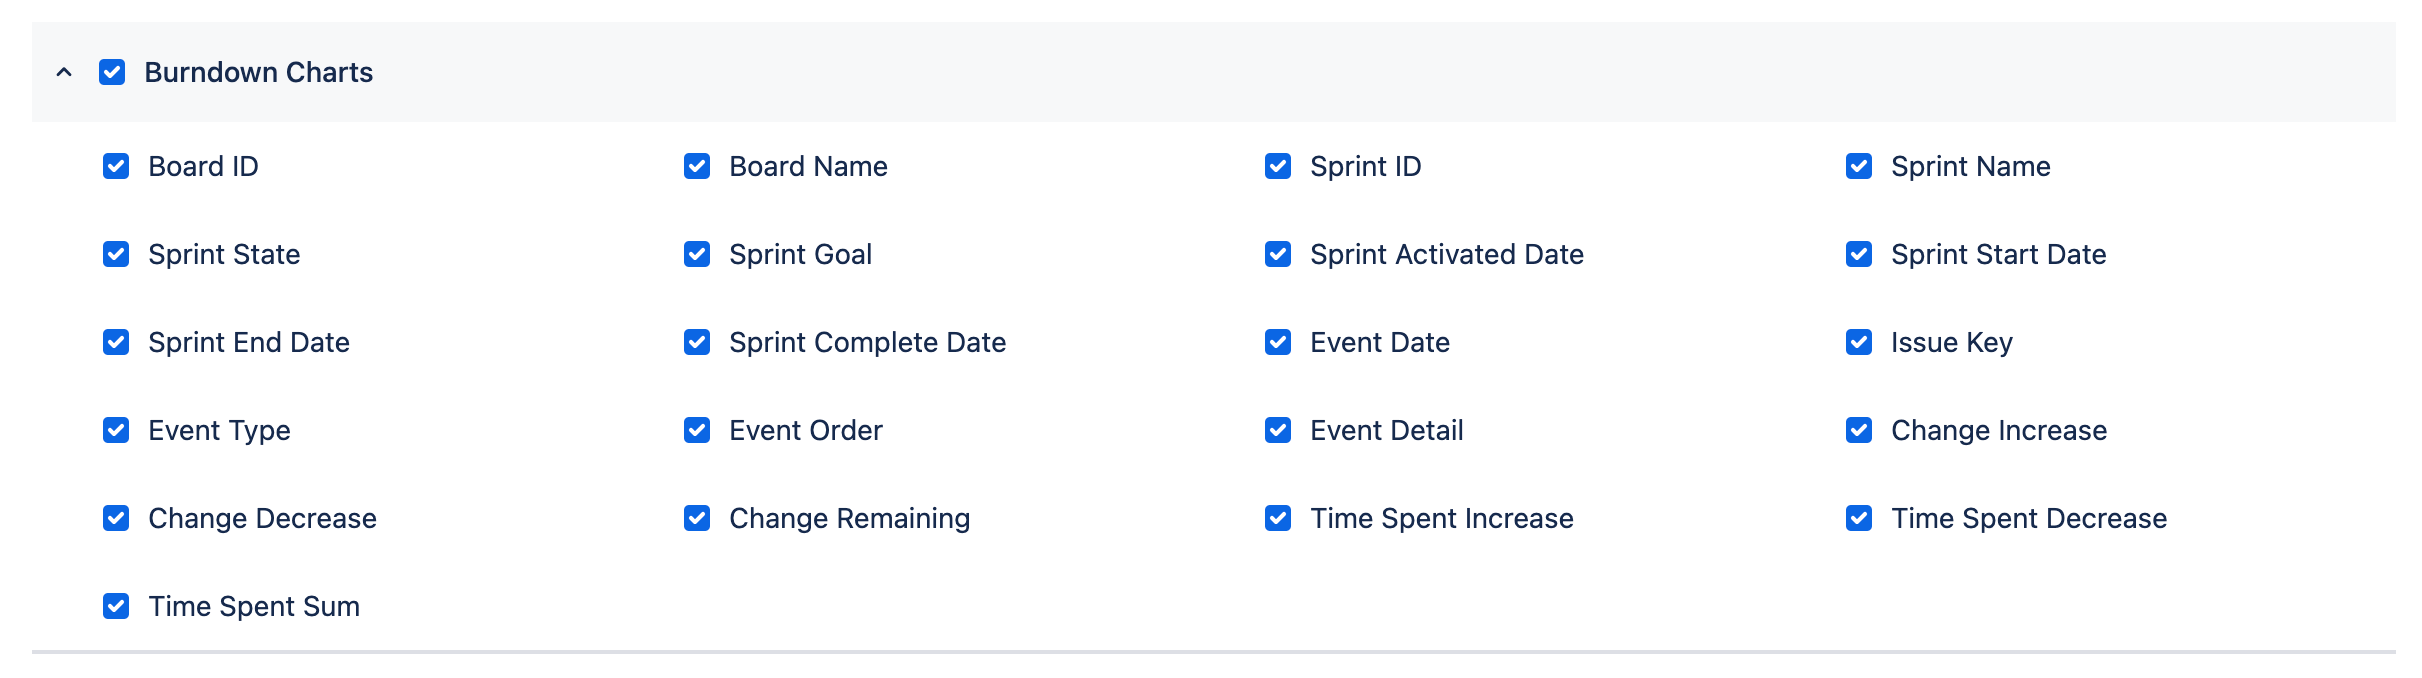Click the Event Order label
This screenshot has height=678, width=2422.
pyautogui.click(x=805, y=430)
